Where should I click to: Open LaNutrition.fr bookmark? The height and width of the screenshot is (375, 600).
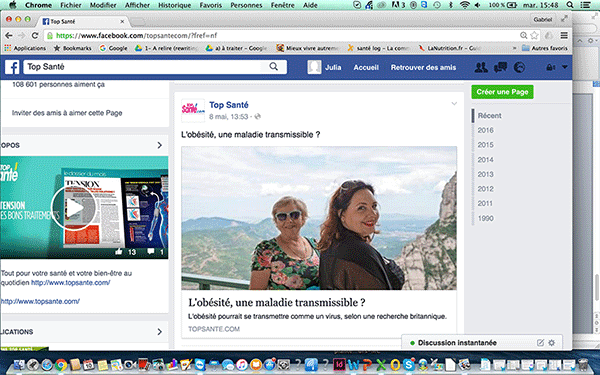tap(450, 48)
